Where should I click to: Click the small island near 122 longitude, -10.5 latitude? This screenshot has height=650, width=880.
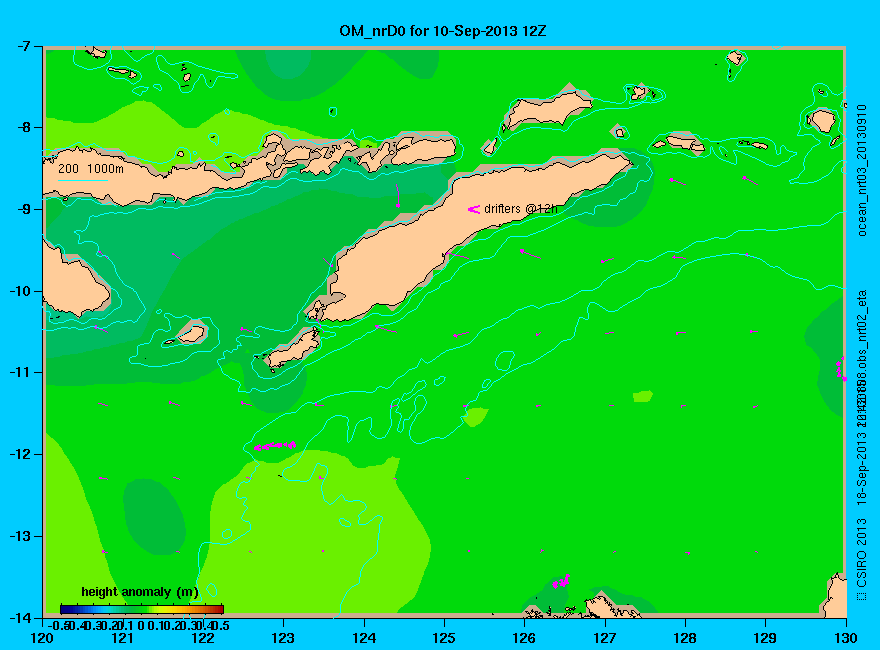(x=190, y=333)
